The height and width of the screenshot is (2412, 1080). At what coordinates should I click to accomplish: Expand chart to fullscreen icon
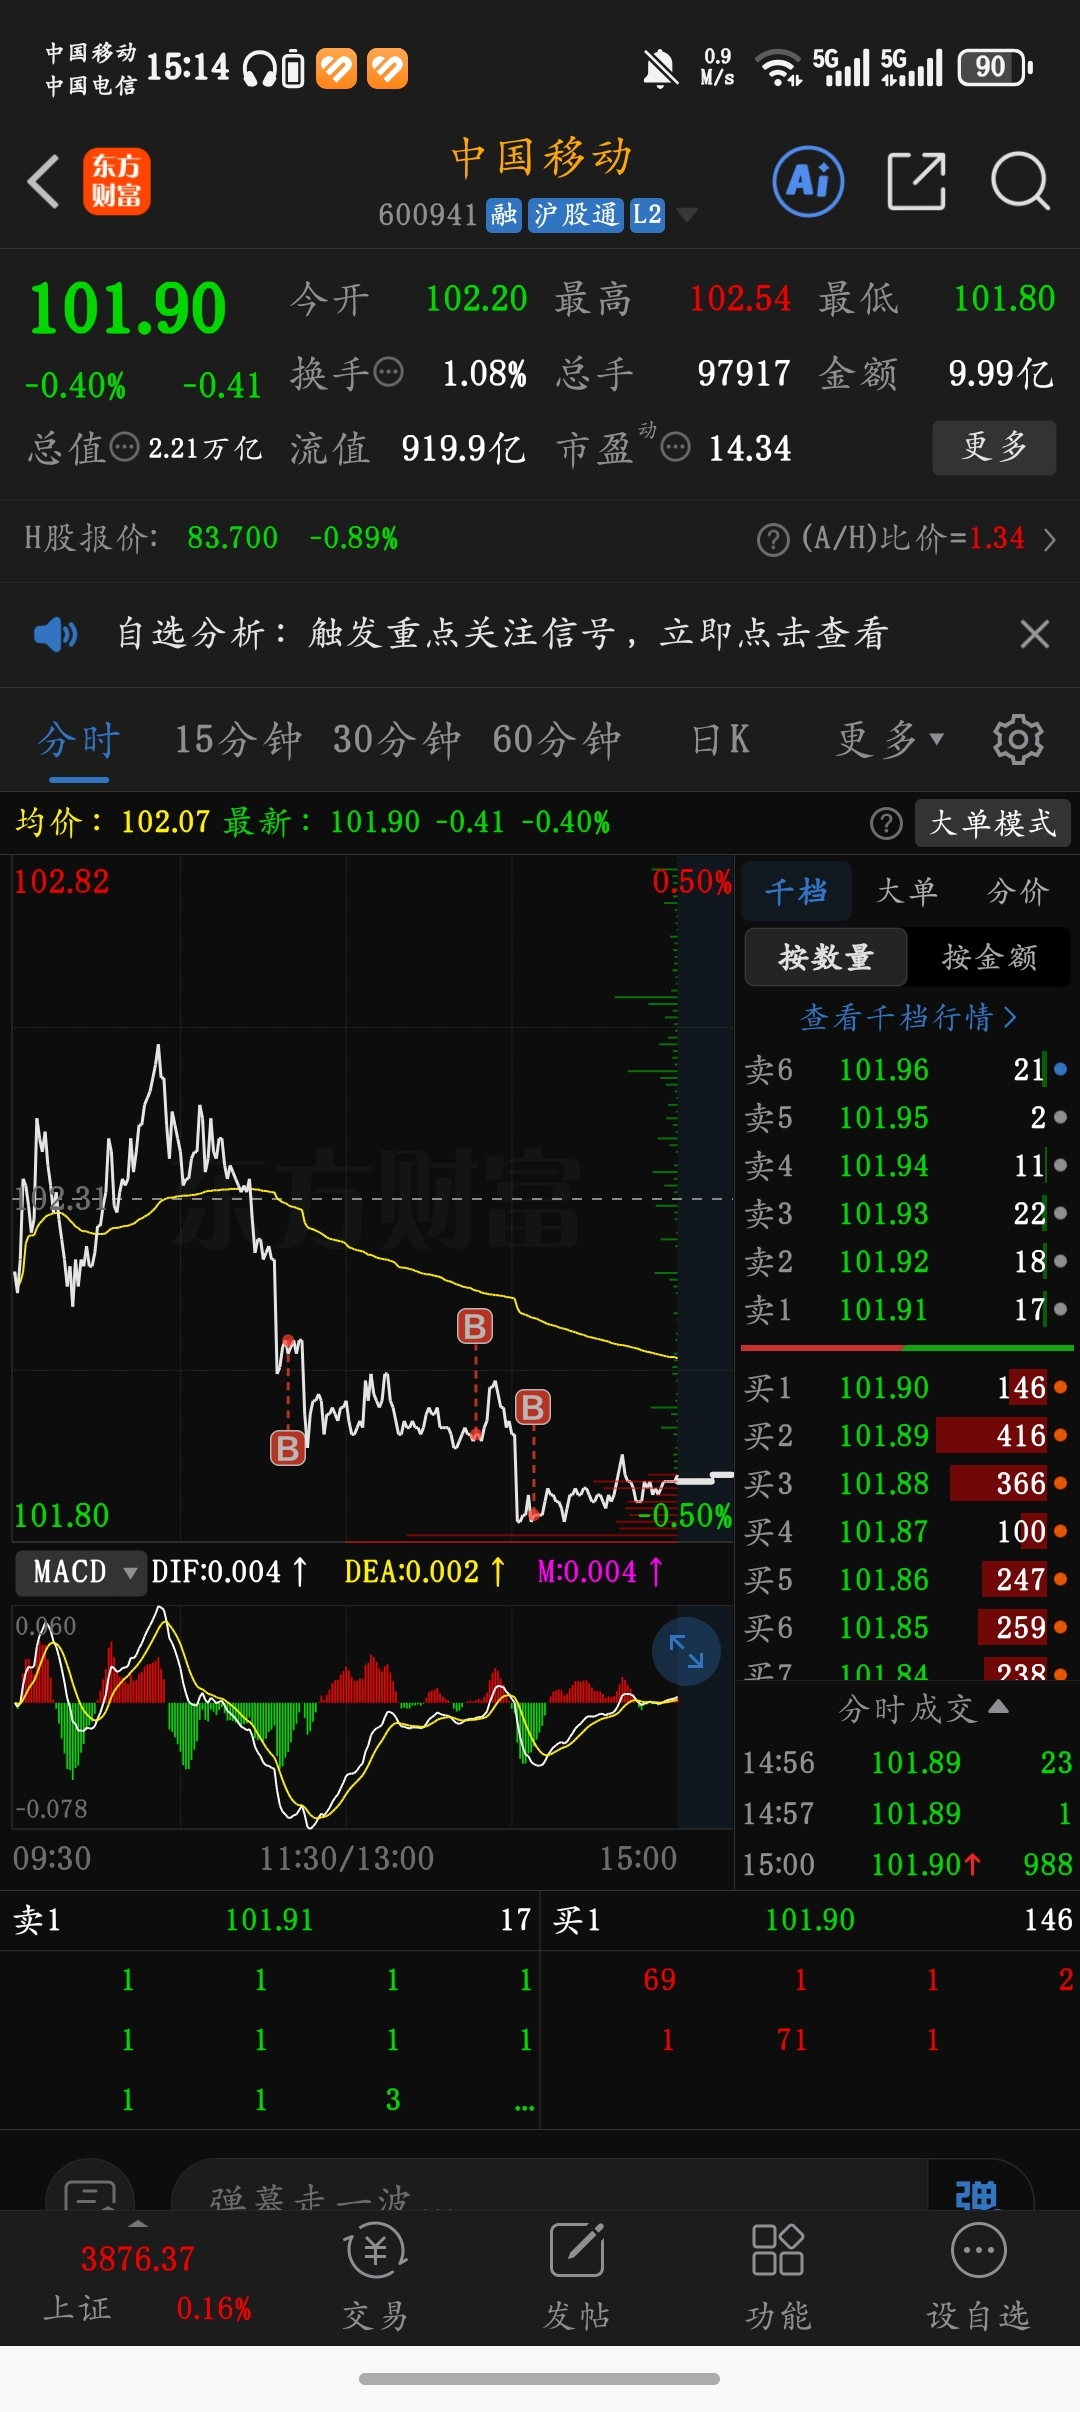pyautogui.click(x=686, y=1651)
